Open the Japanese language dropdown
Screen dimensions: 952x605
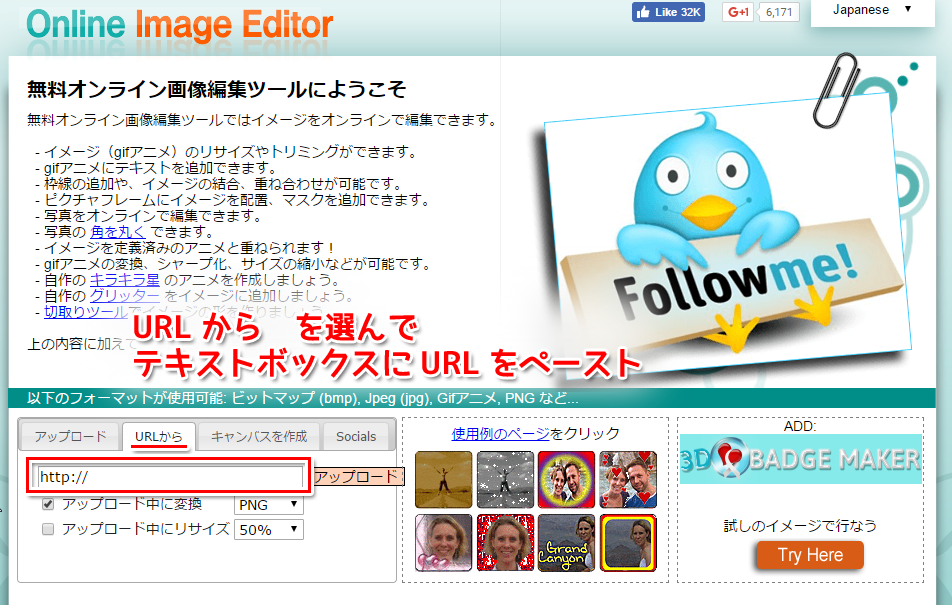[x=872, y=10]
